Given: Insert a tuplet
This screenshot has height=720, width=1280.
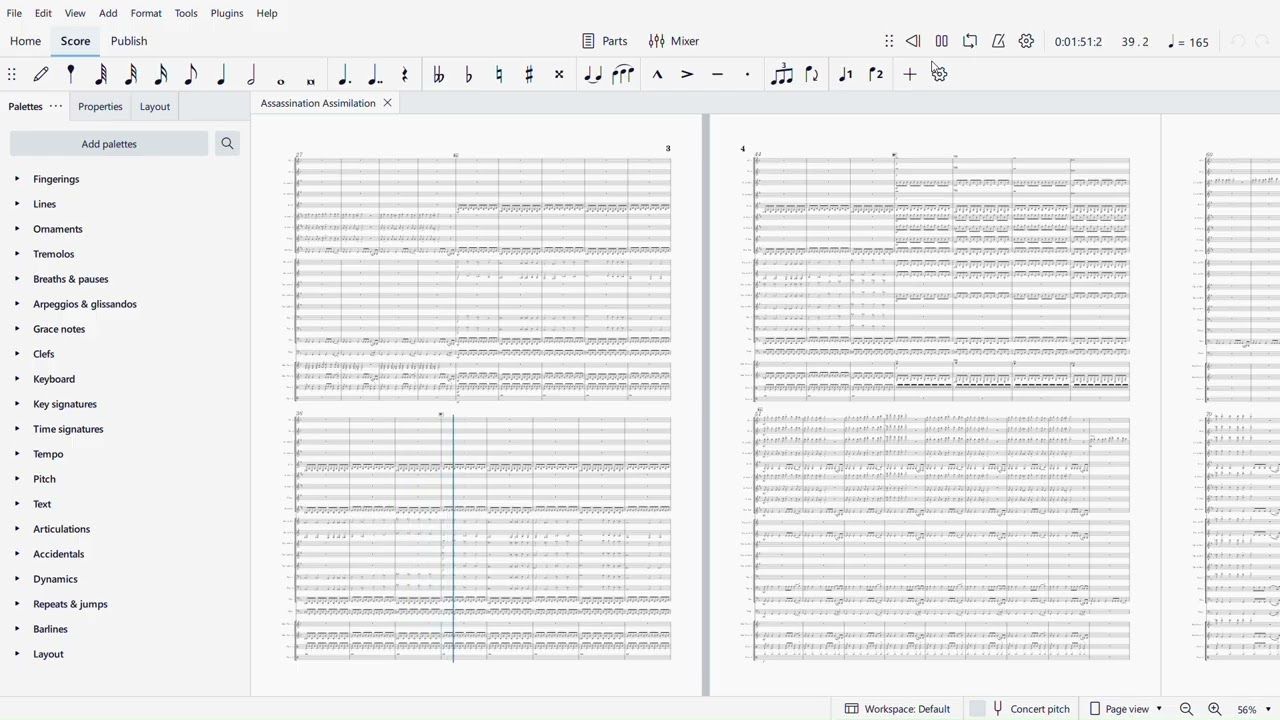Looking at the screenshot, I should pos(782,75).
